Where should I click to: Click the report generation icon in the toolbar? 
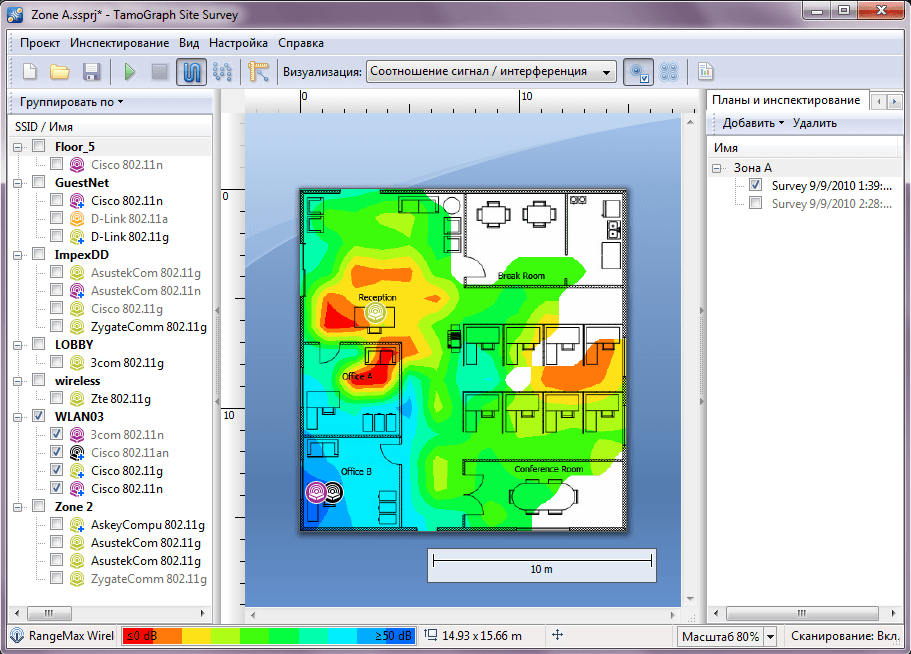[x=705, y=72]
